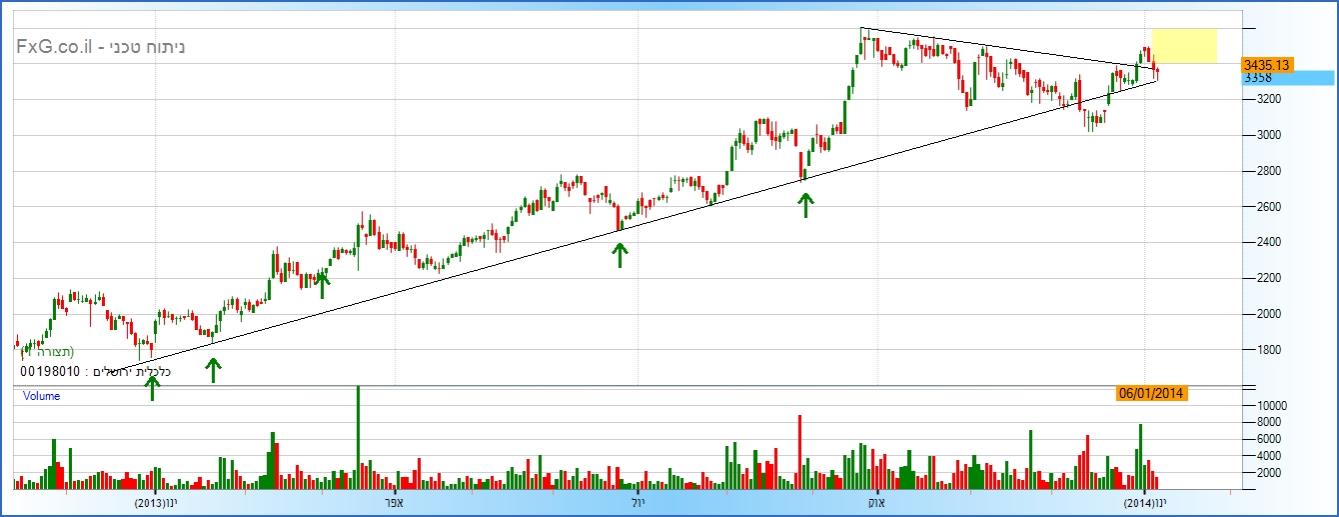Select the orange 06/01/2014 date label
Image resolution: width=1339 pixels, height=517 pixels.
pyautogui.click(x=1151, y=394)
